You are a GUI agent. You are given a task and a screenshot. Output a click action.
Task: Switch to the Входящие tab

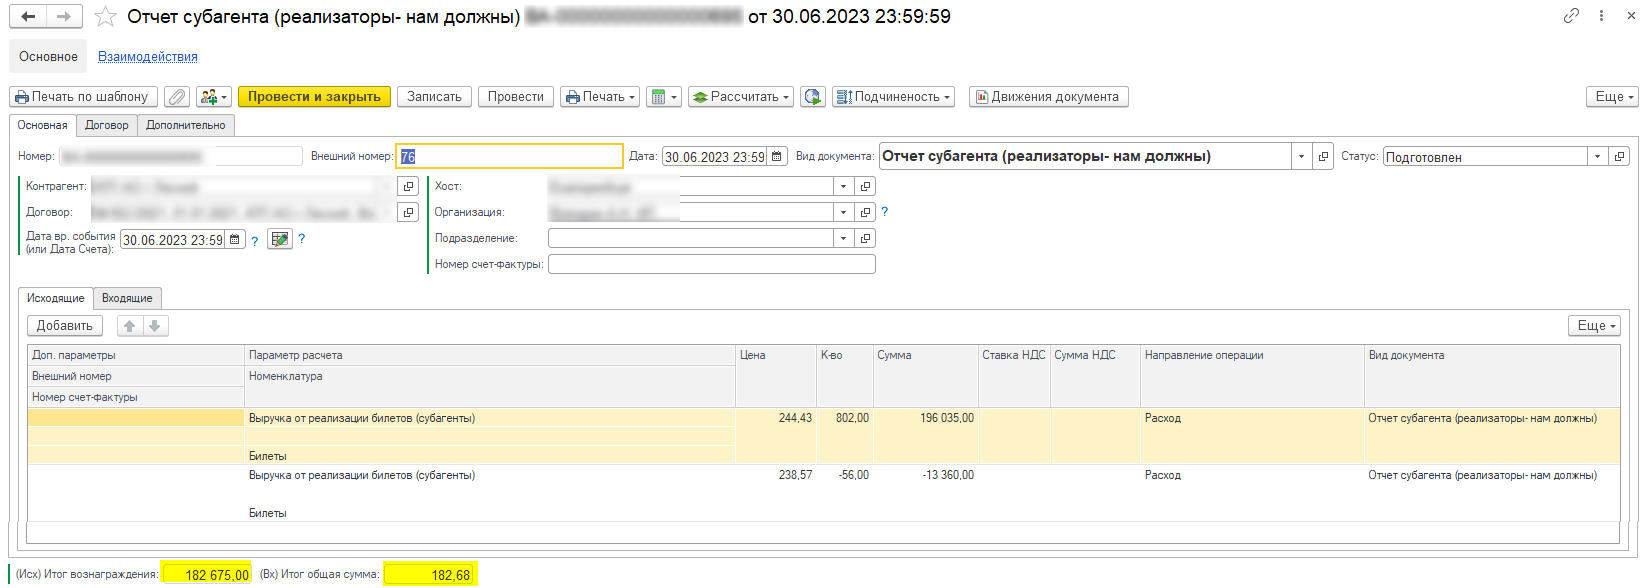pos(127,298)
